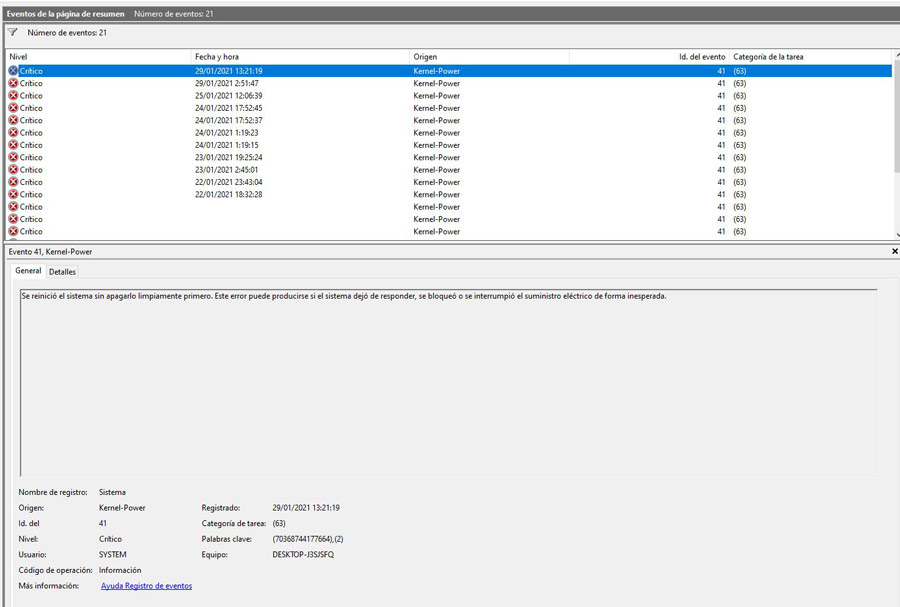Click critical icon for 29/01/2021 2:51:47 event
This screenshot has height=607, width=900.
(x=13, y=84)
